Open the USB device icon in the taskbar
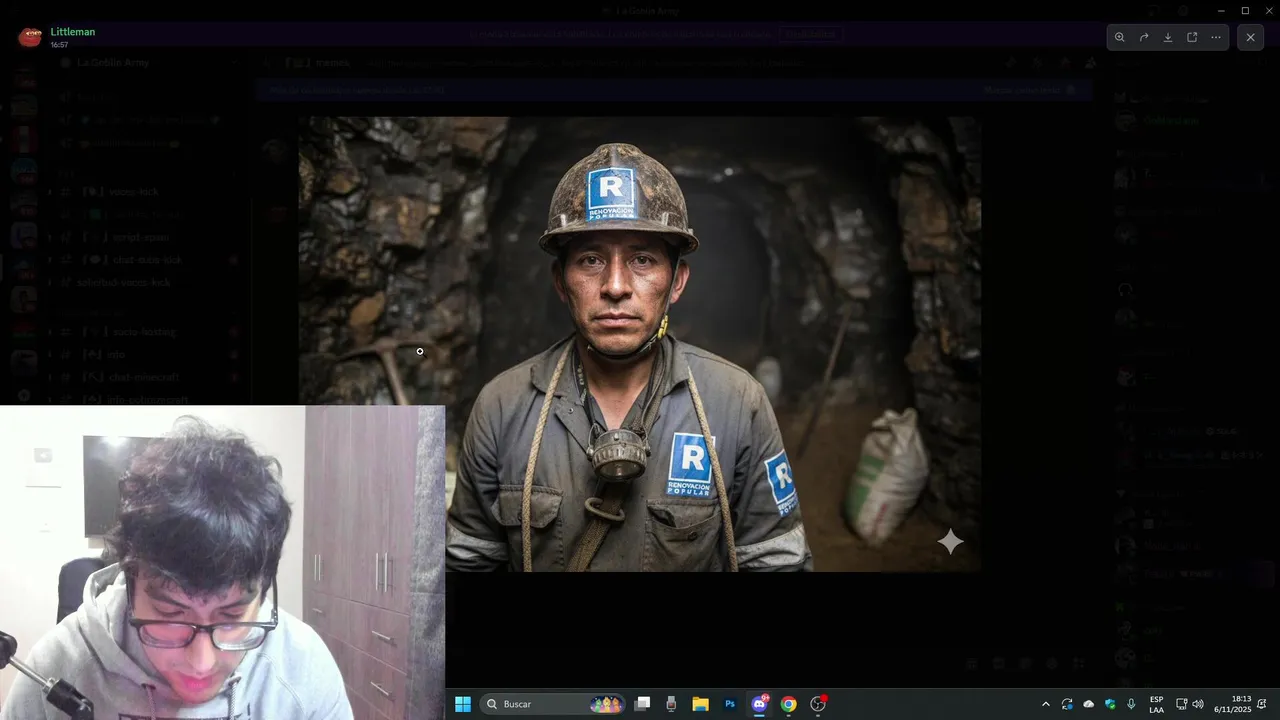1280x720 pixels. point(671,704)
